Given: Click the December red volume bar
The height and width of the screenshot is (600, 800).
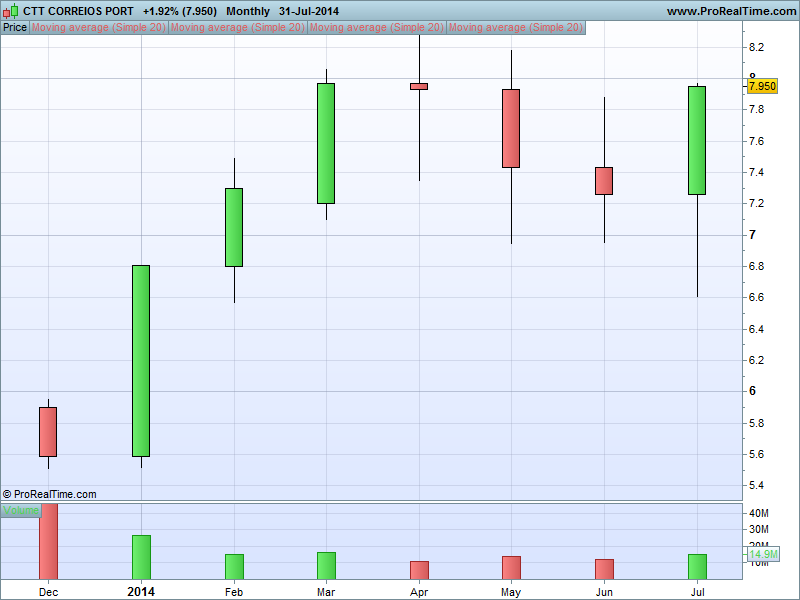Looking at the screenshot, I should pyautogui.click(x=48, y=541).
